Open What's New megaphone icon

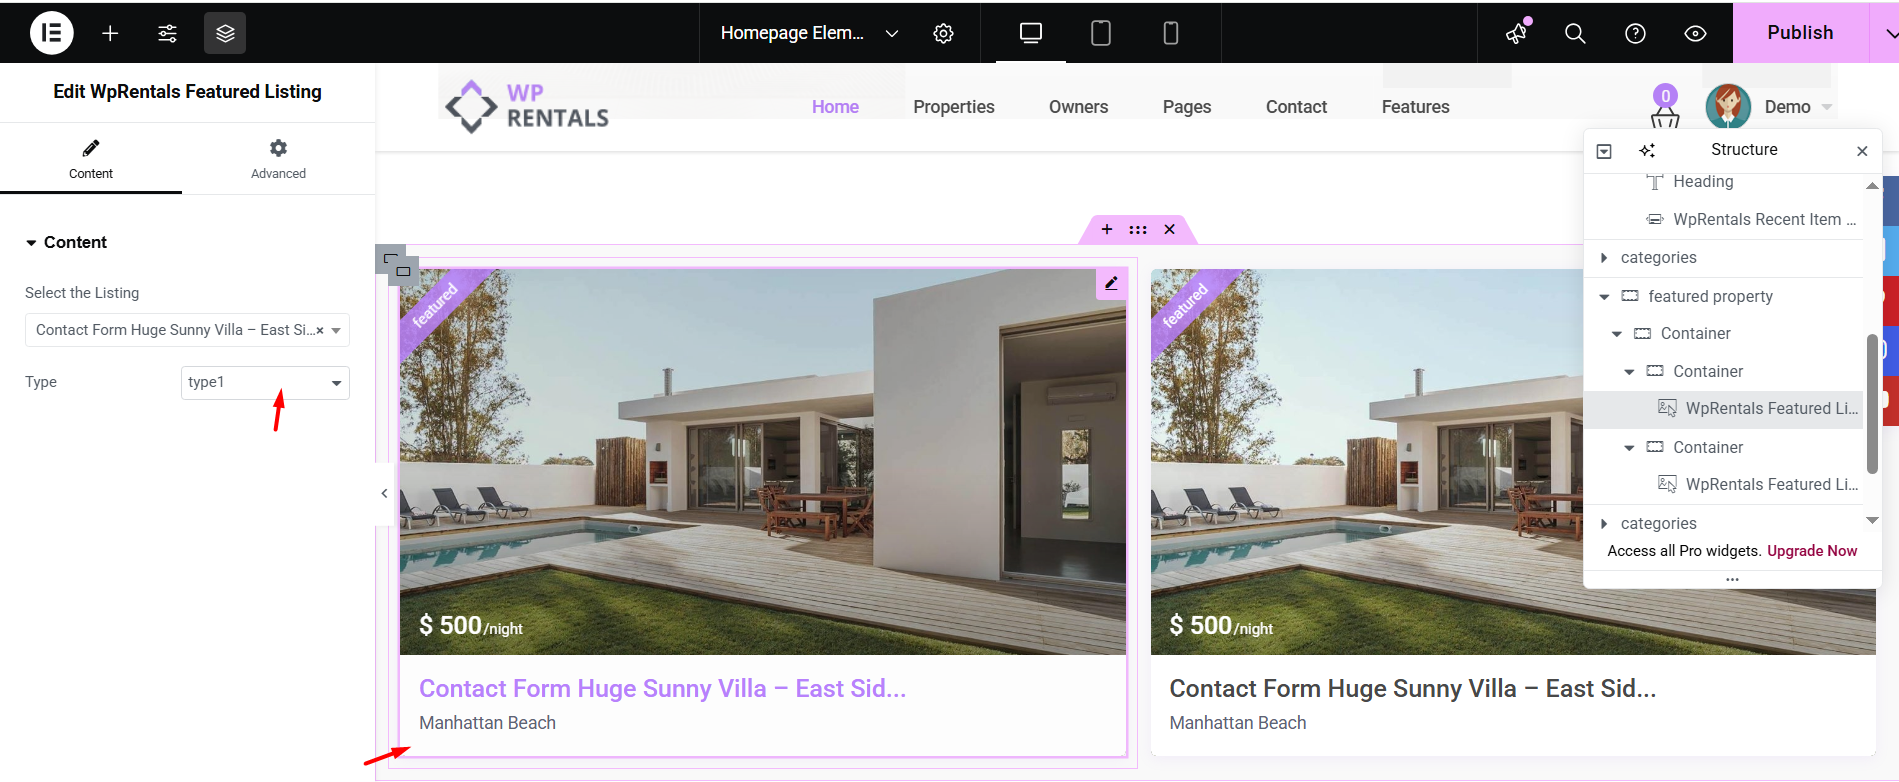pyautogui.click(x=1517, y=33)
